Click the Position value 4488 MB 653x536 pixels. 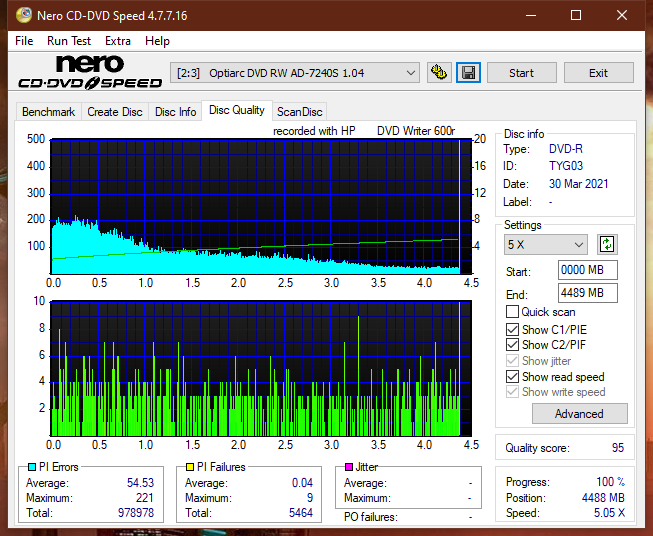603,498
